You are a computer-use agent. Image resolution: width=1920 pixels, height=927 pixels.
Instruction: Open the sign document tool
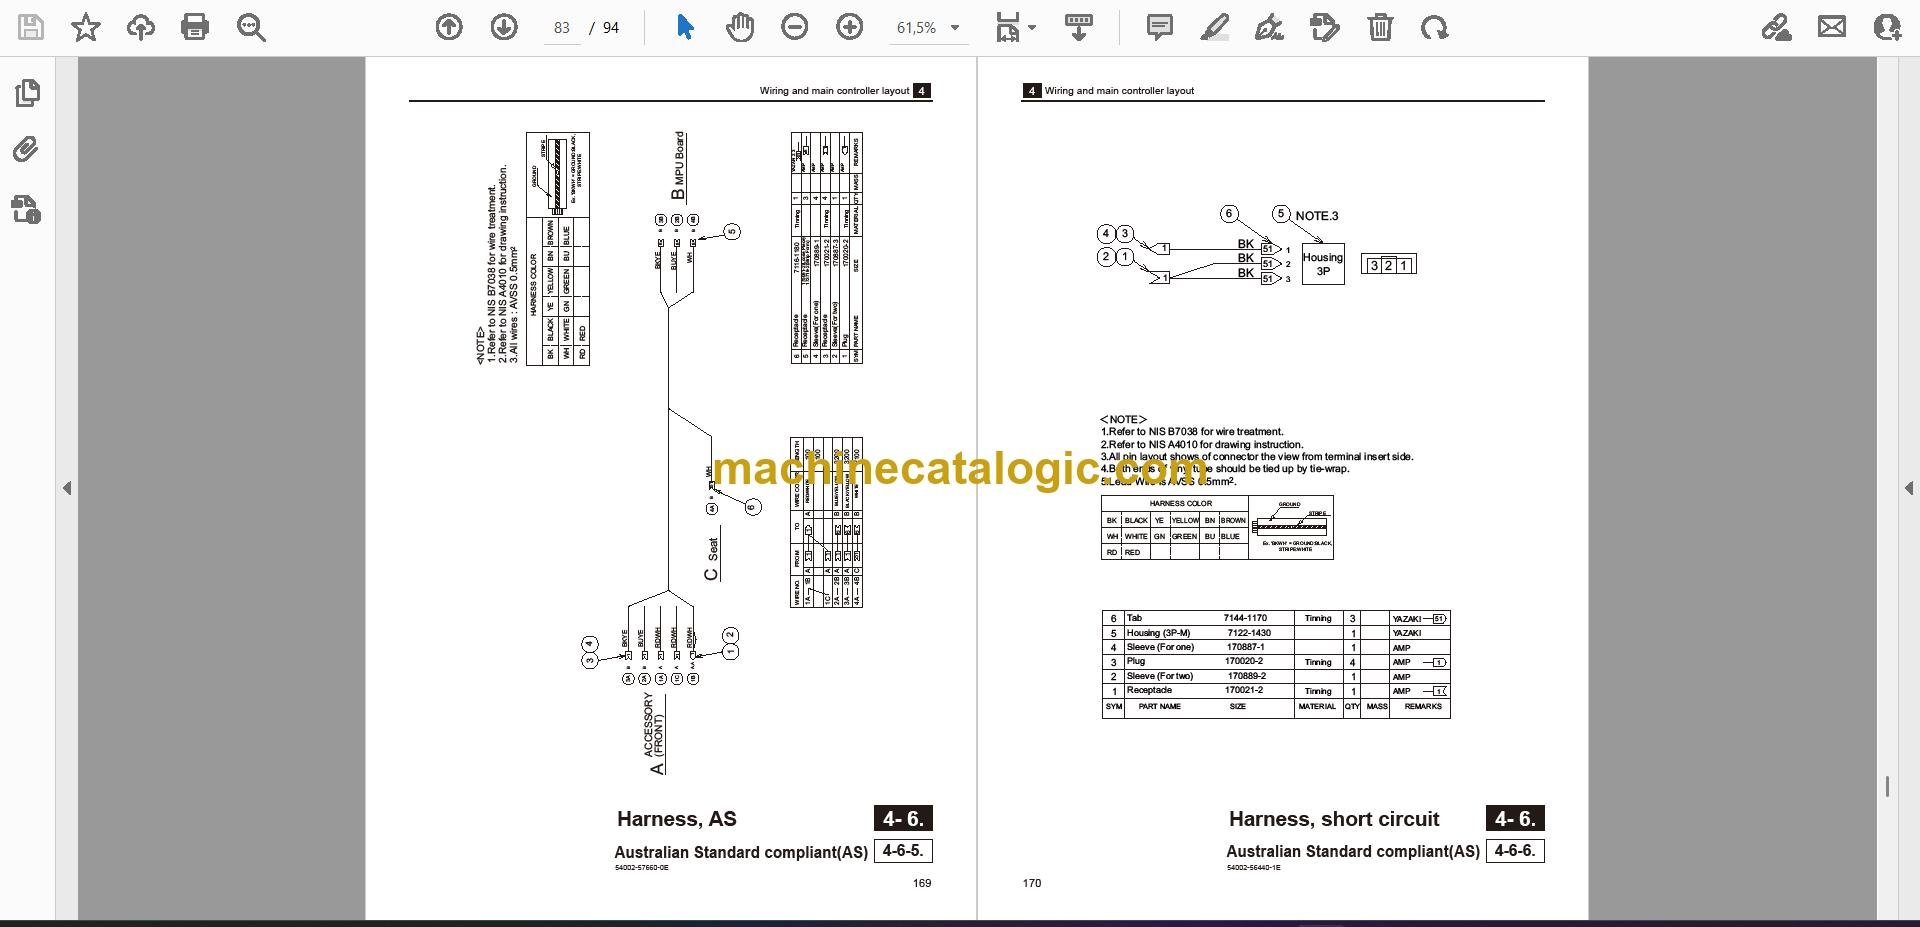1269,27
